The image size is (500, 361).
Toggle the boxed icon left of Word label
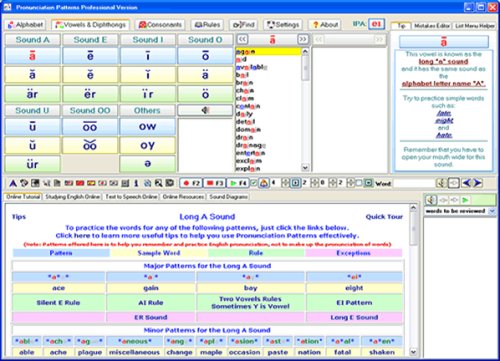click(368, 183)
